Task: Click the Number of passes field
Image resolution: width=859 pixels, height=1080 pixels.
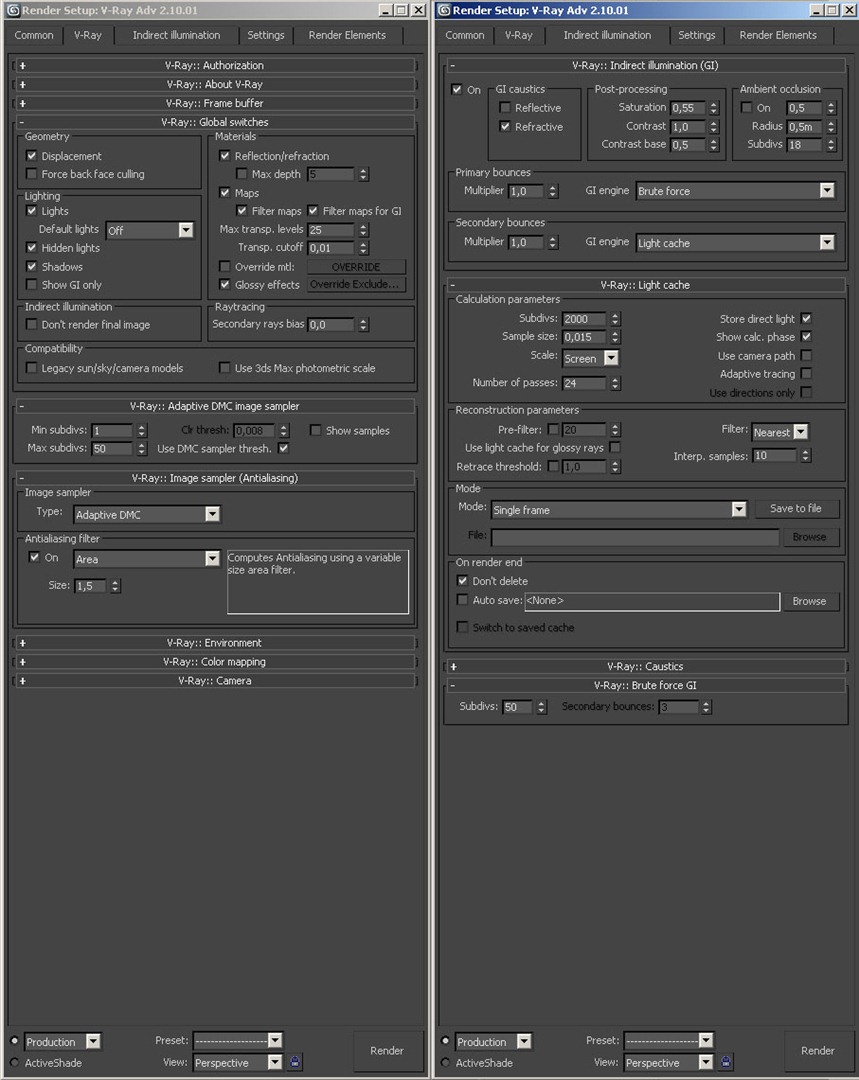Action: 584,383
